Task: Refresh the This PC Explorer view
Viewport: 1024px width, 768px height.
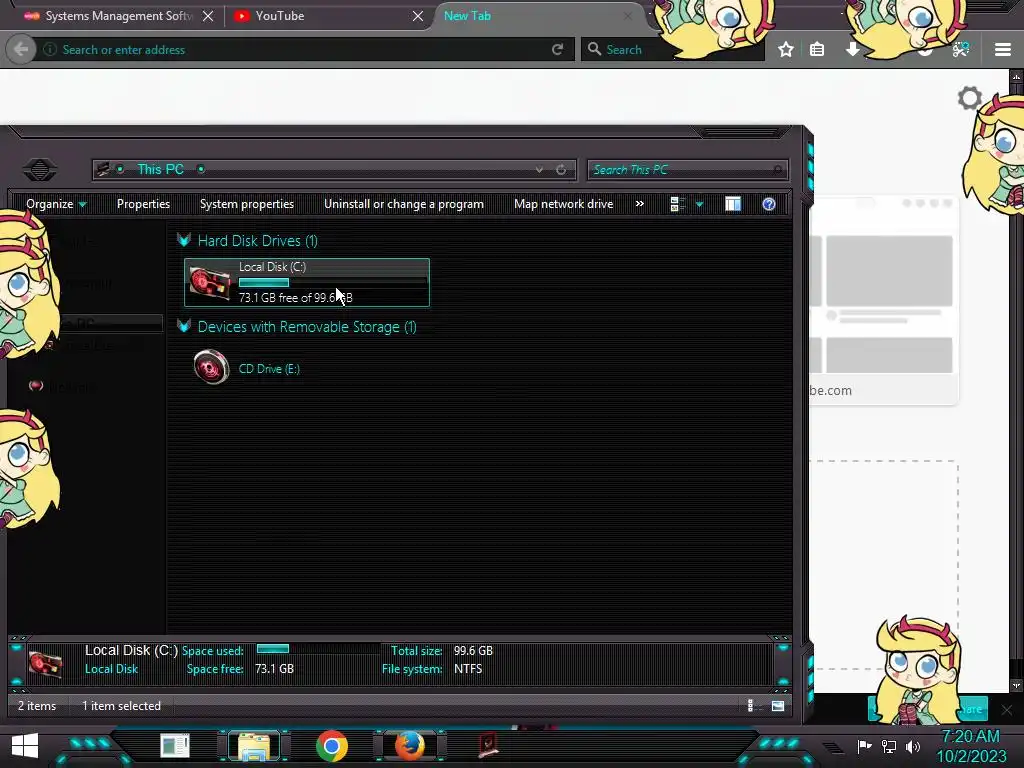Action: pos(561,170)
